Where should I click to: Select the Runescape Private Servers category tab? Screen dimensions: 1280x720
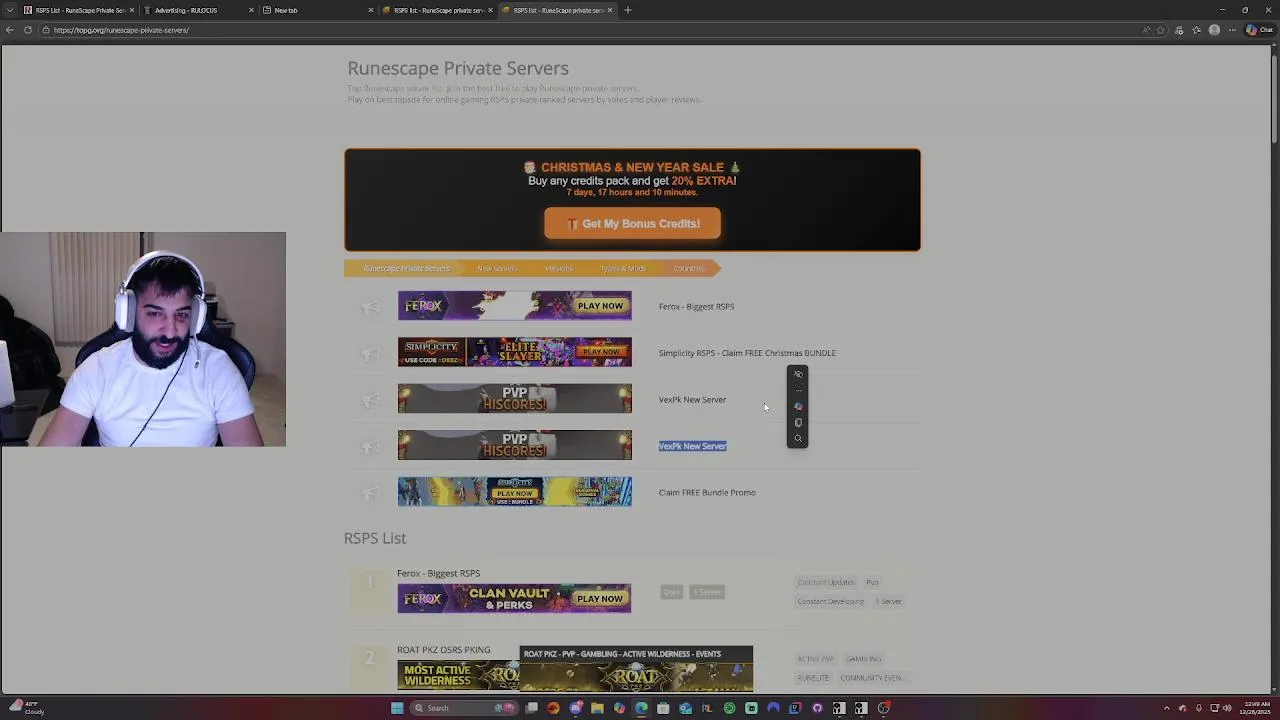tap(406, 268)
